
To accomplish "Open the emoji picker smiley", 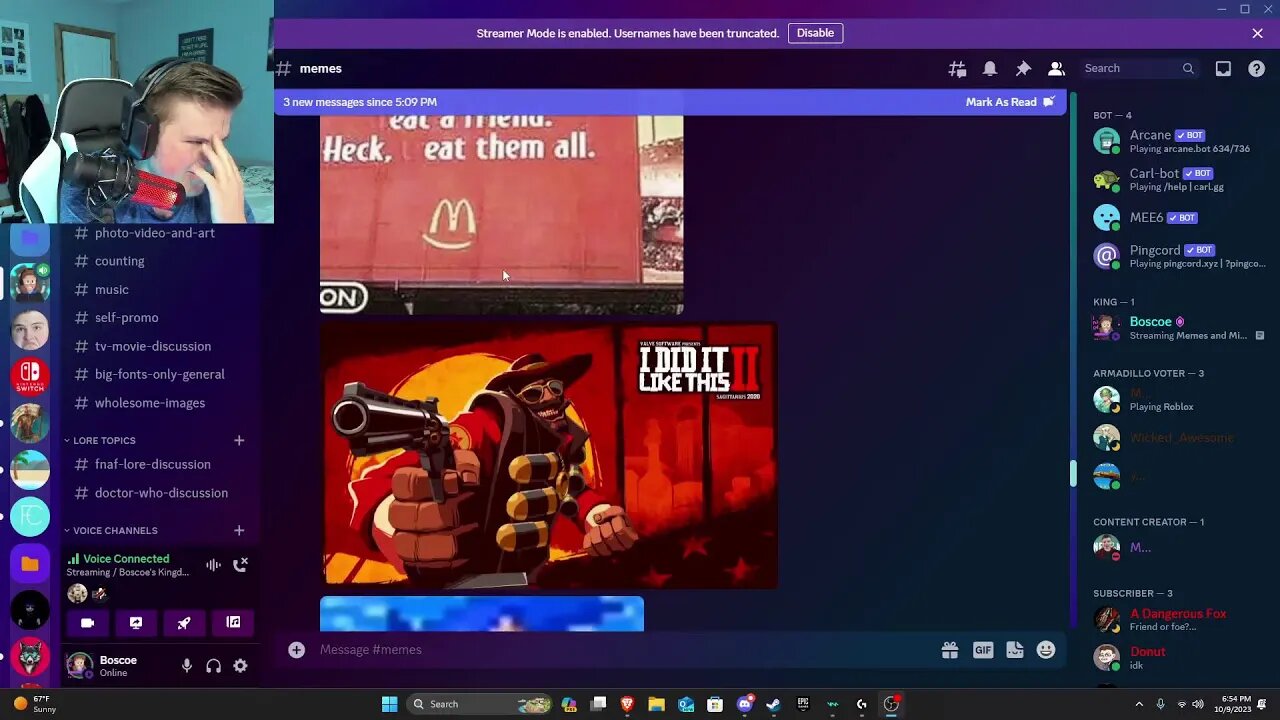I will tap(1046, 650).
